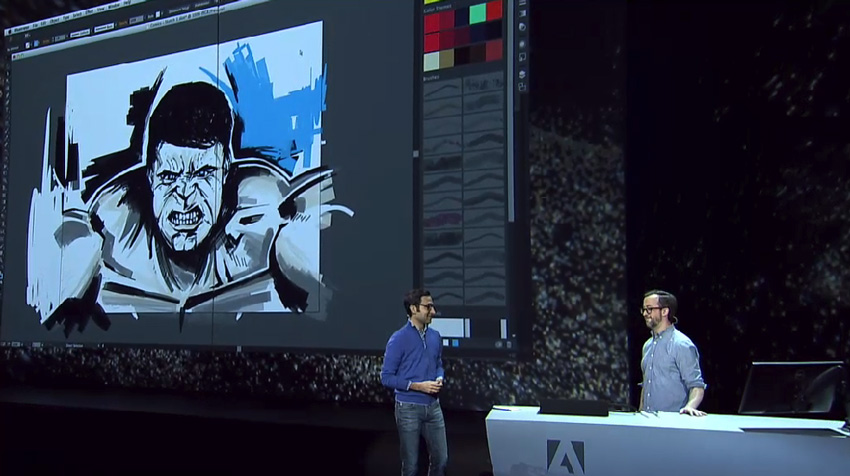Select the bright green color theme swatch
Screen dimensions: 850x476
(x=478, y=13)
